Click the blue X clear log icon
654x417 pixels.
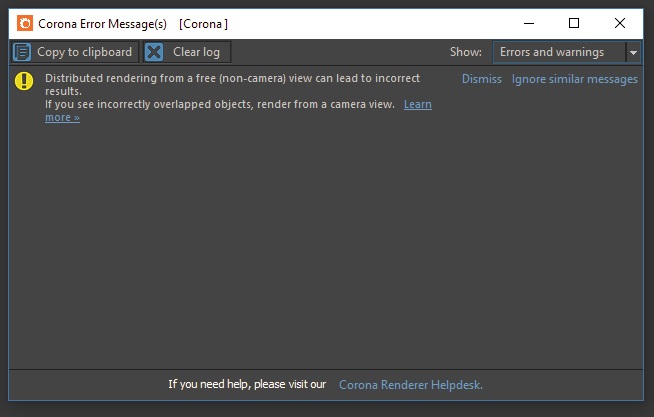tap(154, 52)
